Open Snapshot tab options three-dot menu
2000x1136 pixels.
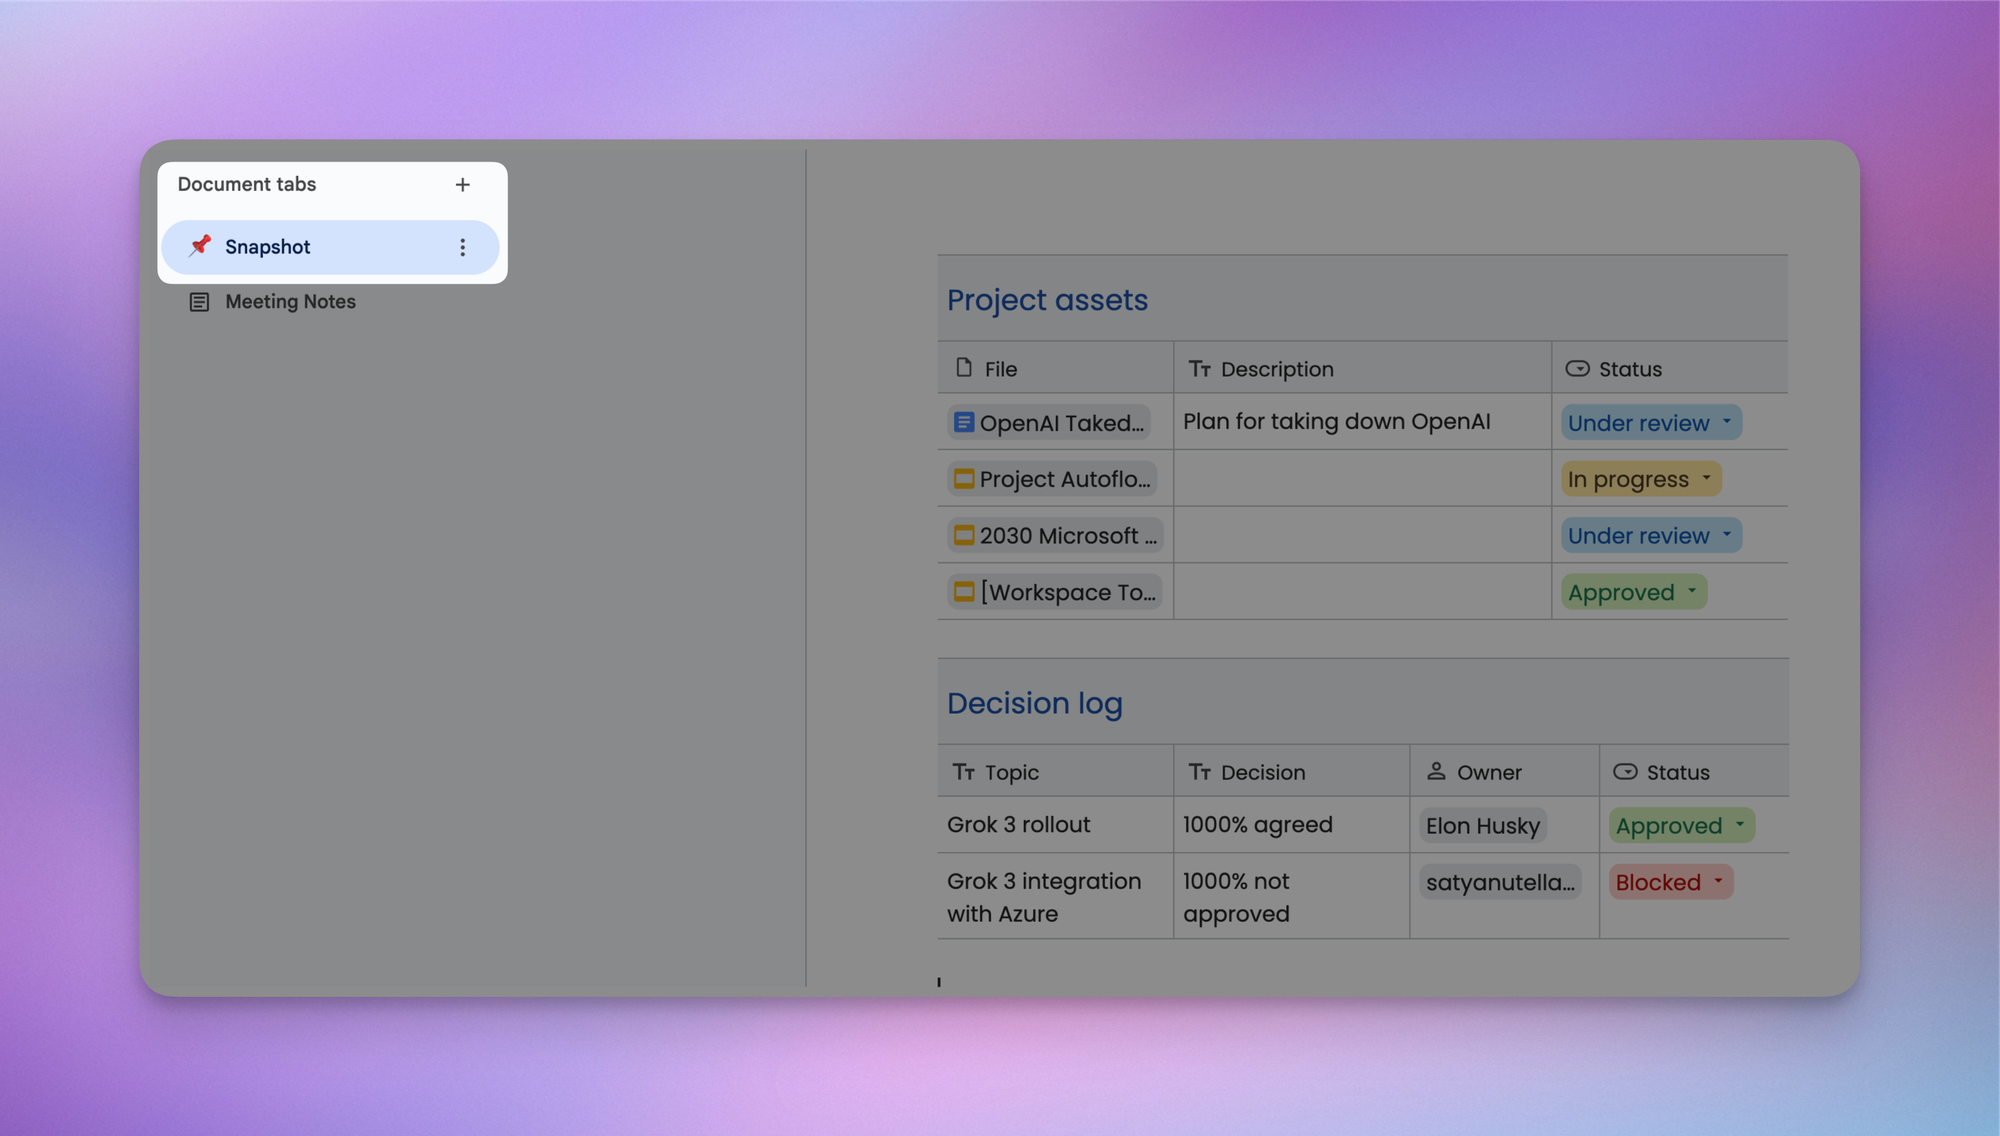tap(462, 247)
